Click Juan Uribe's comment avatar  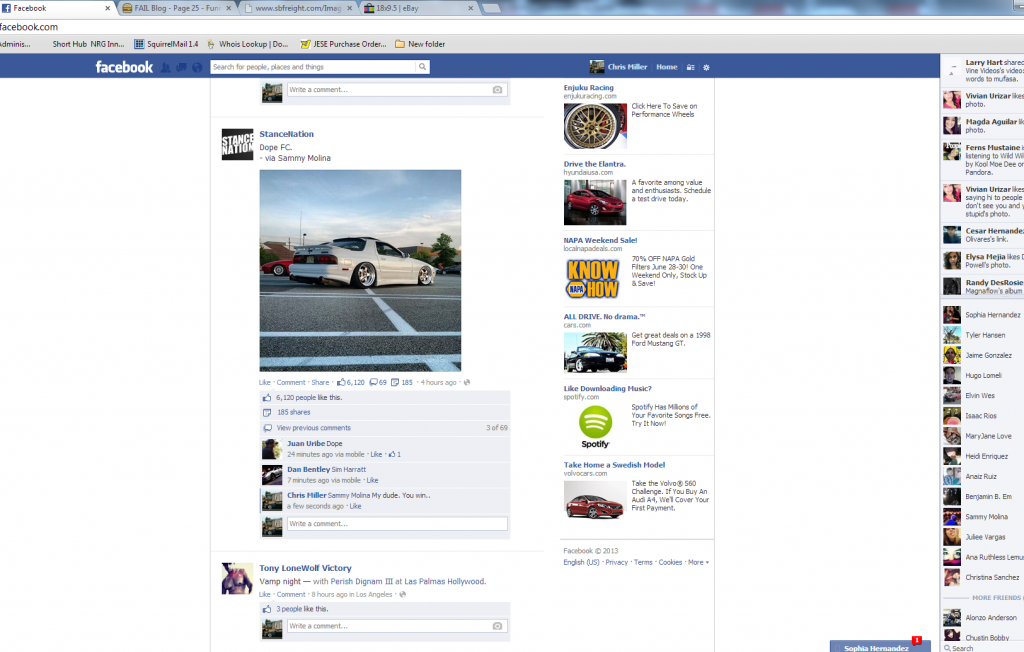(272, 449)
